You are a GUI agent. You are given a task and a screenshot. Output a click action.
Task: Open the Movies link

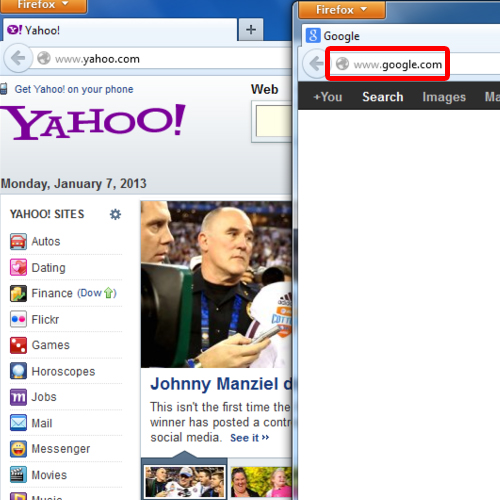(49, 475)
